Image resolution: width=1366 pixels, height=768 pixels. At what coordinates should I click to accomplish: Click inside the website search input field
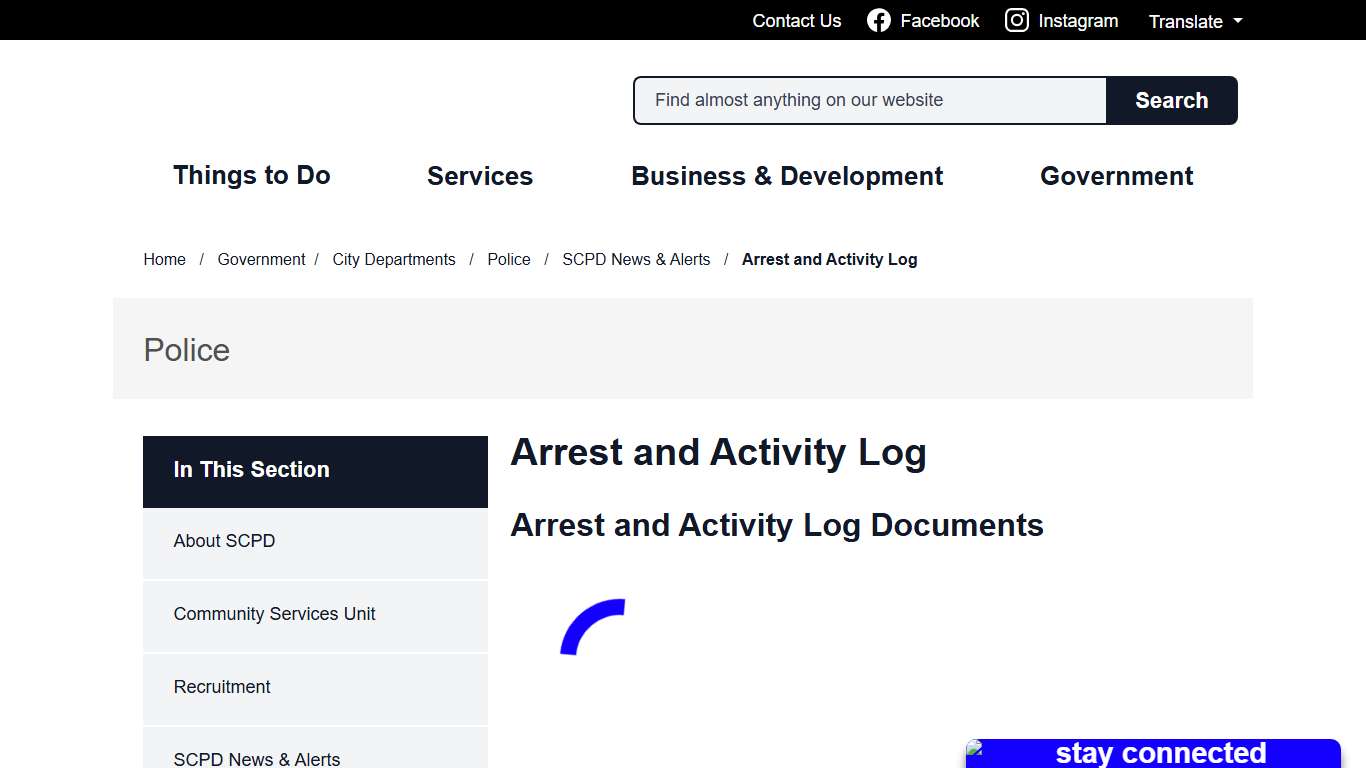[x=868, y=100]
